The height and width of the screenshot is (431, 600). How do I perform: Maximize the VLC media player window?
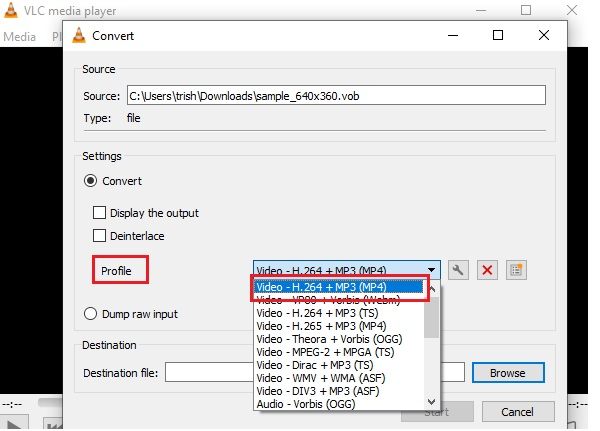click(526, 10)
